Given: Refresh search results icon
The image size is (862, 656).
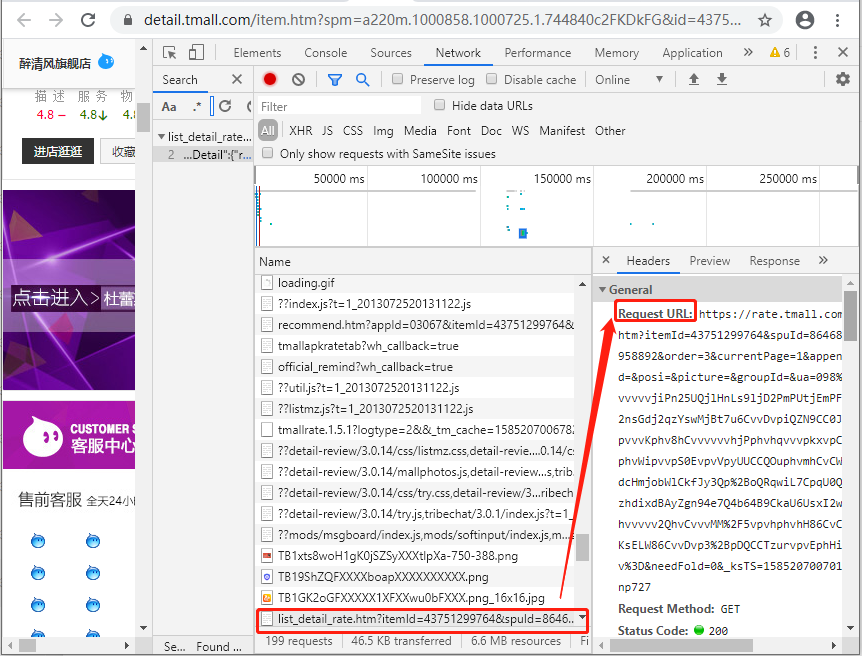Looking at the screenshot, I should click(x=225, y=106).
